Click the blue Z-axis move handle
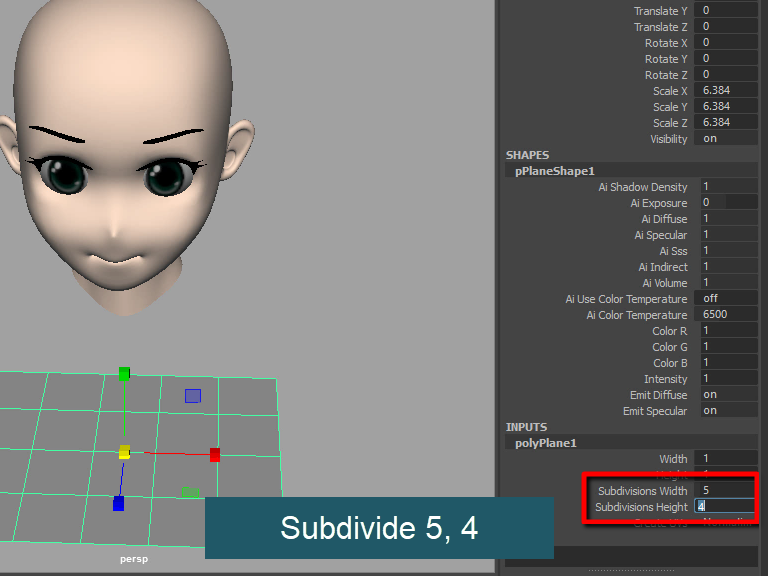This screenshot has height=576, width=768. click(118, 503)
